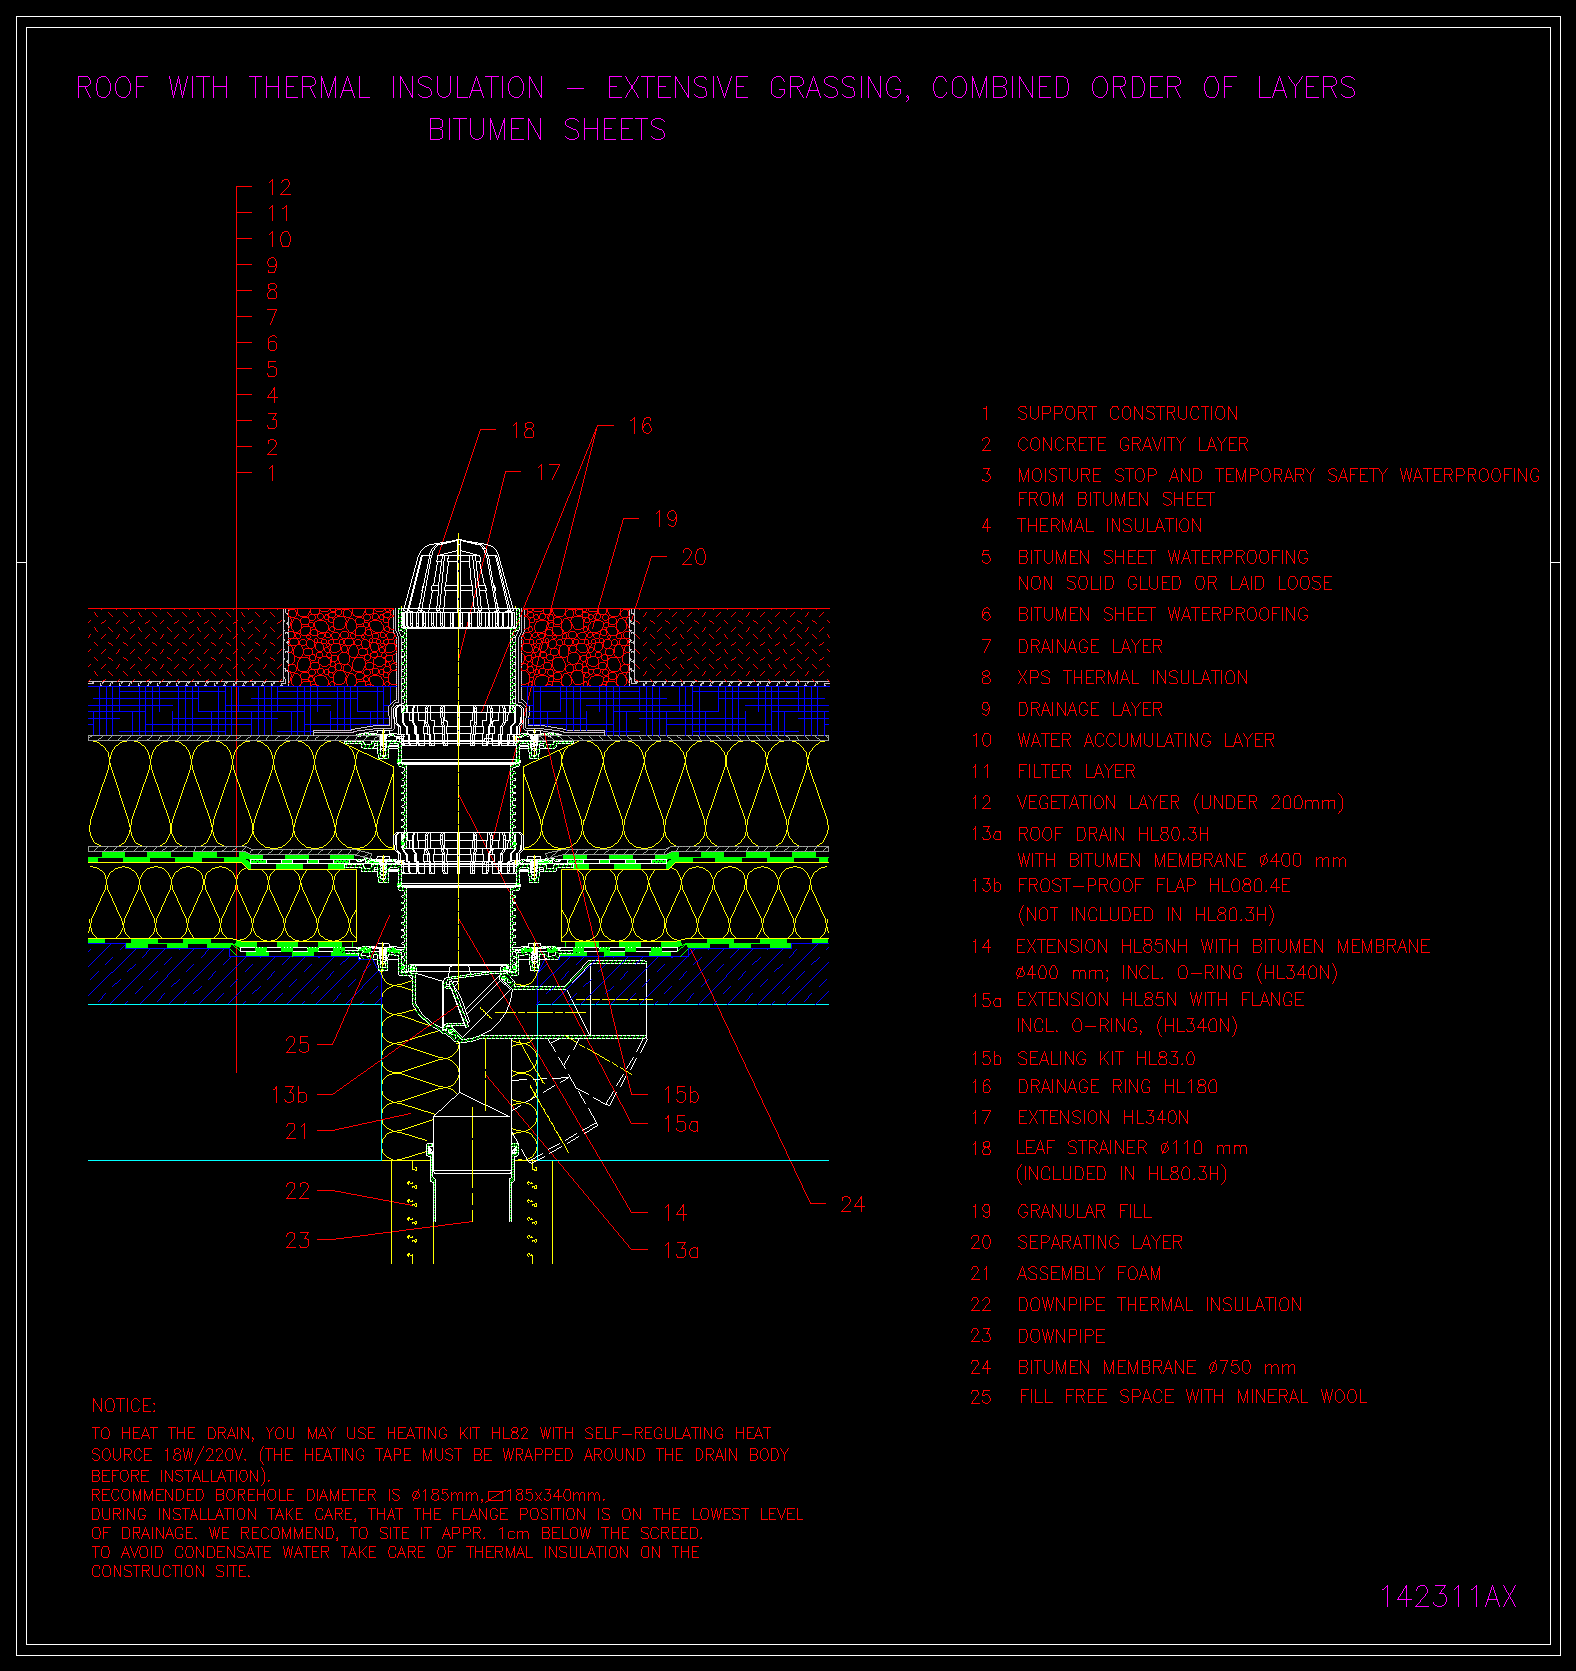
Task: Click legend entry 'DRAINAGE RING HL180'
Action: click(1117, 1086)
